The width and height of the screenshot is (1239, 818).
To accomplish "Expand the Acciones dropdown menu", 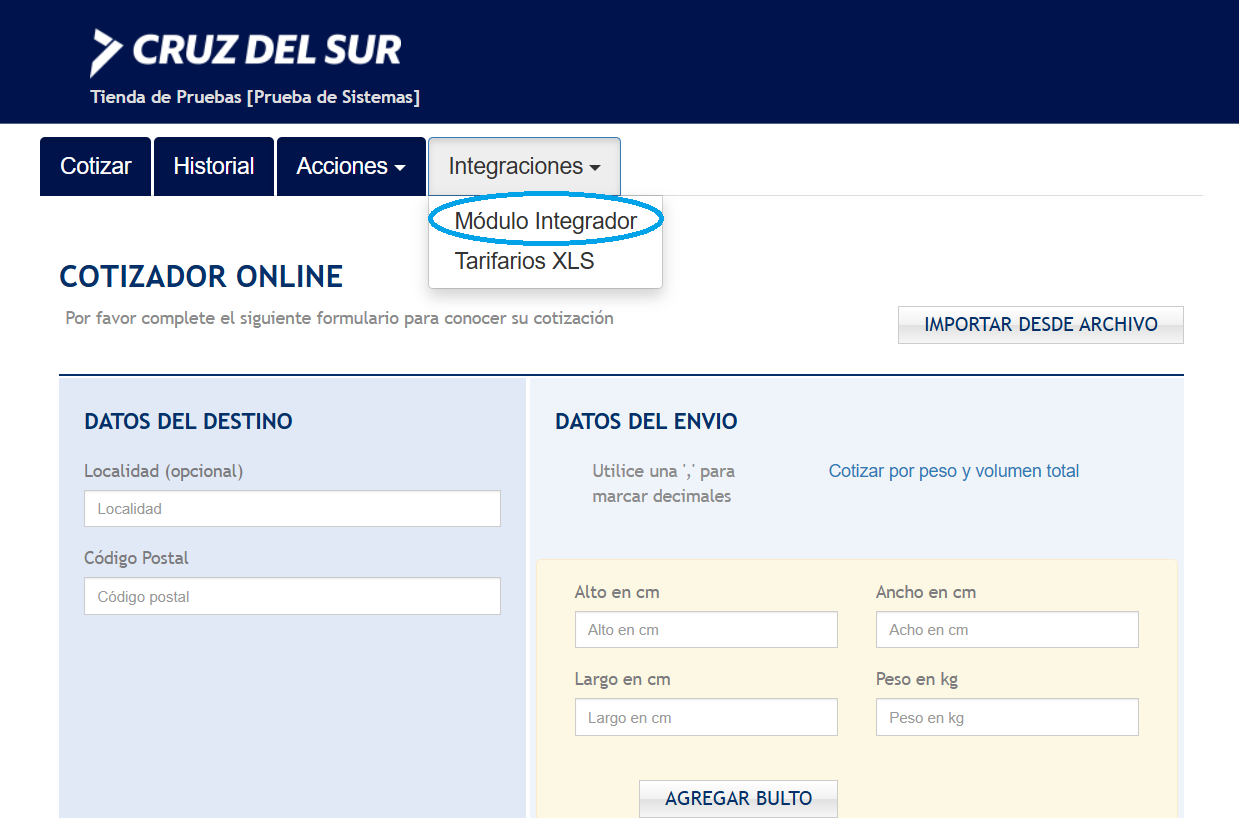I will (351, 166).
